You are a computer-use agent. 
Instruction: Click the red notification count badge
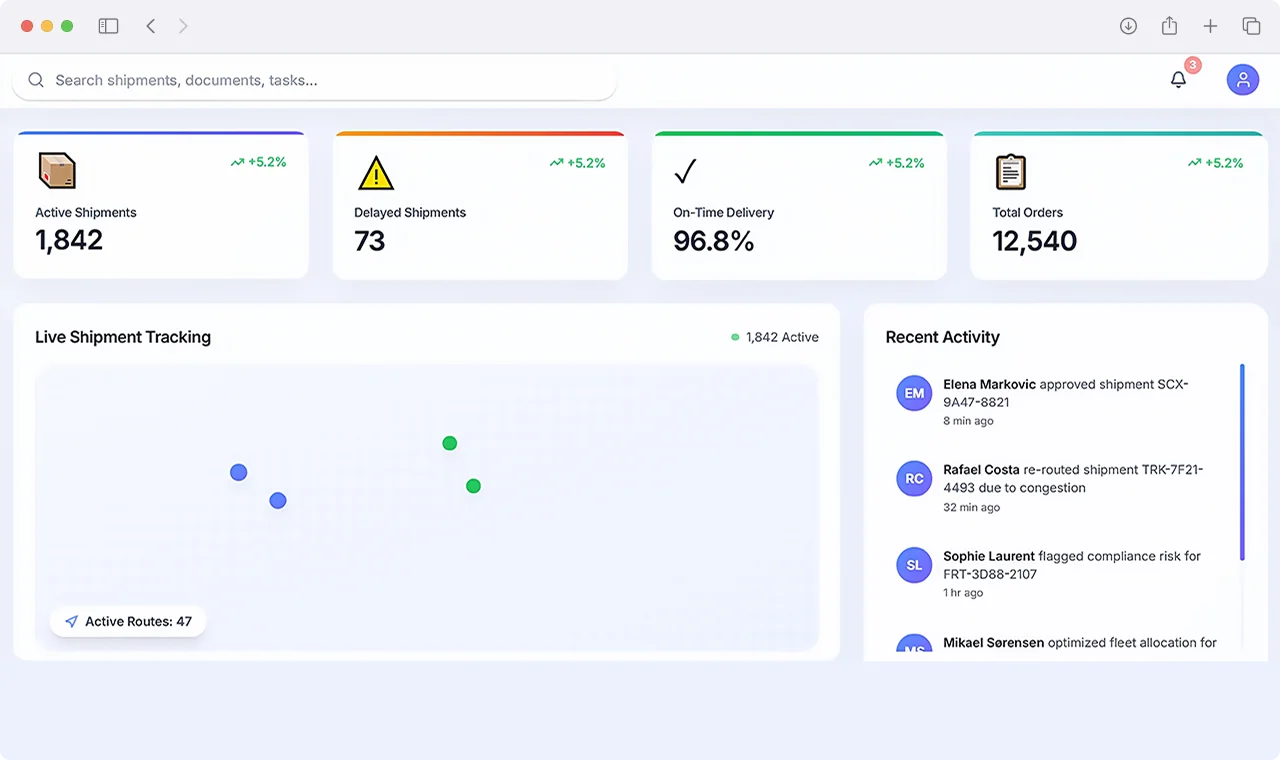(x=1192, y=65)
